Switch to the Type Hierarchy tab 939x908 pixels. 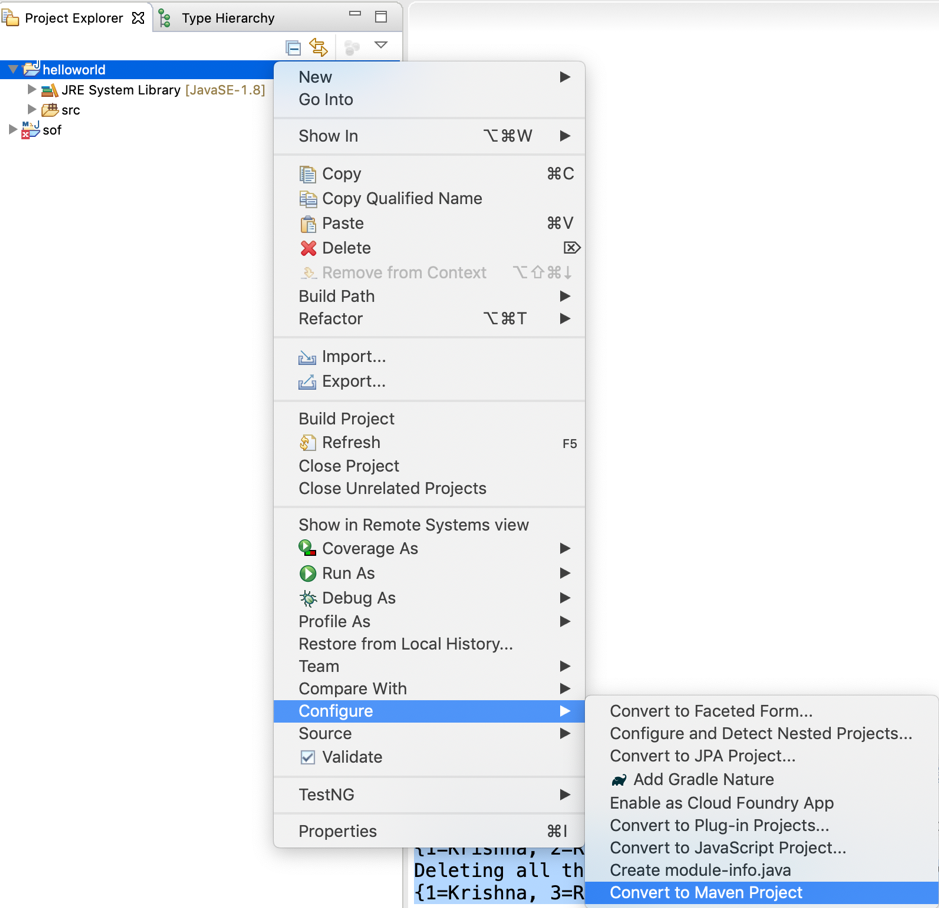point(230,17)
